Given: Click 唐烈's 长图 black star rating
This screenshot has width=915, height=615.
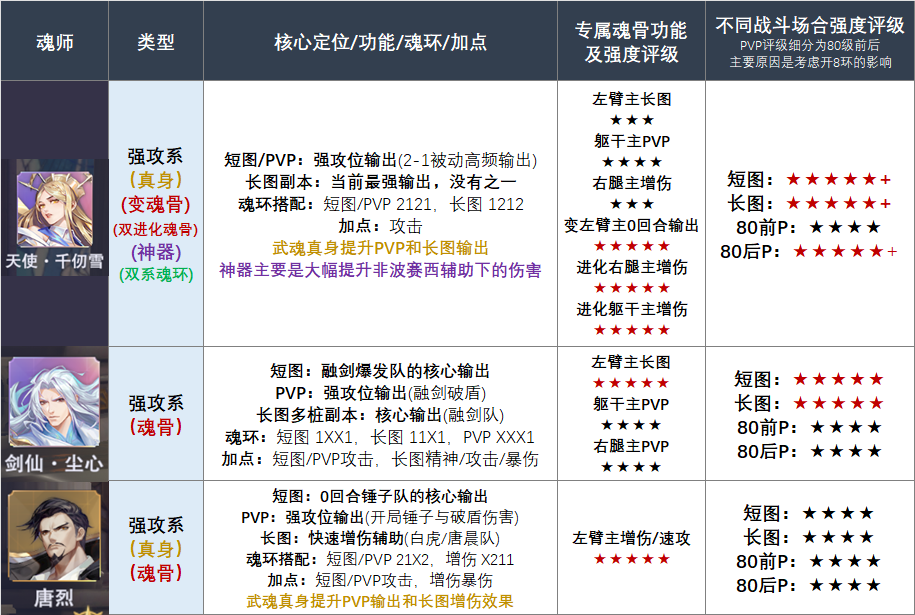Looking at the screenshot, I should (x=838, y=537).
